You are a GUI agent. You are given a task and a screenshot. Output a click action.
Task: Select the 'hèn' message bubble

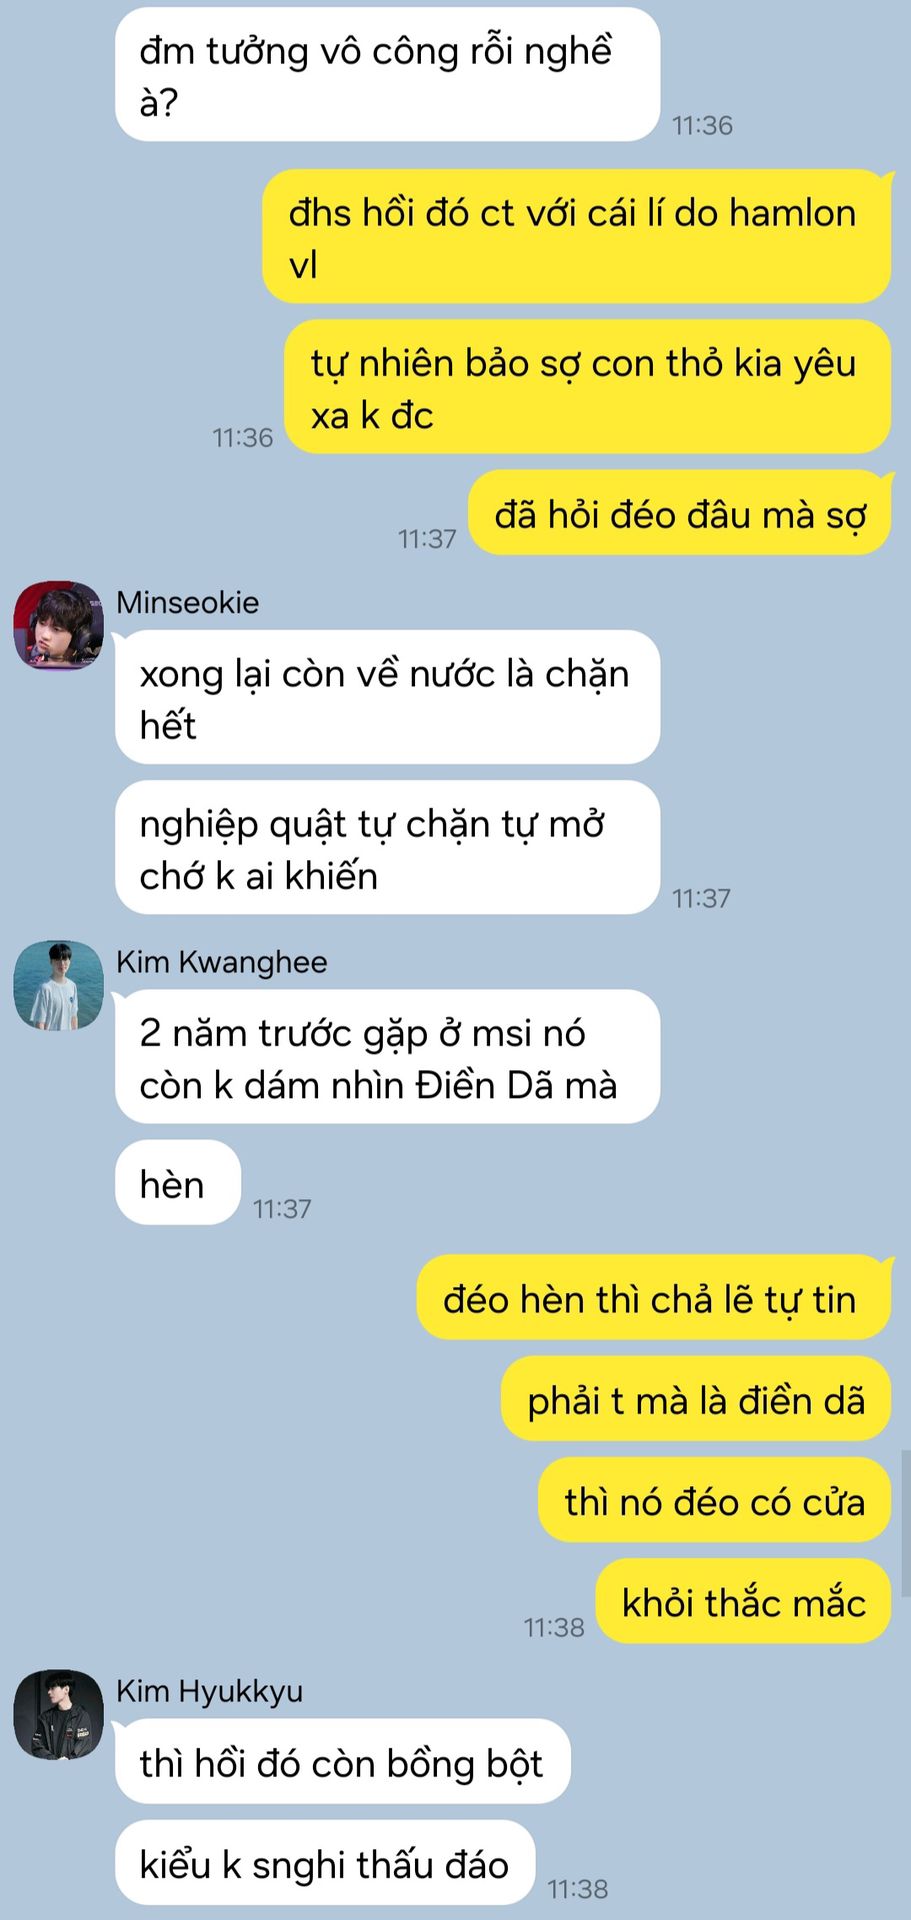[x=178, y=1182]
